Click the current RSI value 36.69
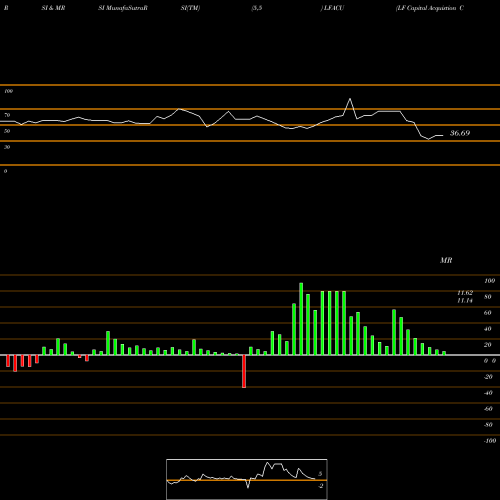The width and height of the screenshot is (500, 500). (460, 133)
